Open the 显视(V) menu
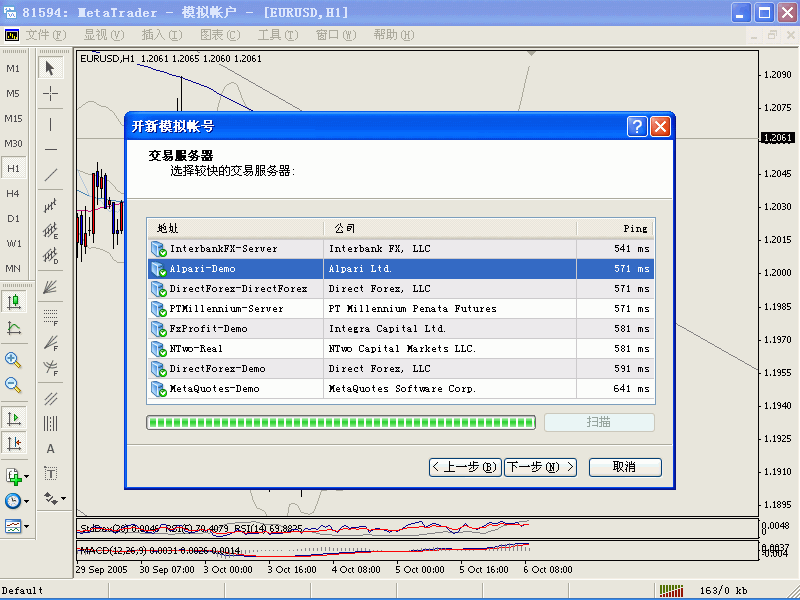The image size is (800, 600). (x=104, y=35)
